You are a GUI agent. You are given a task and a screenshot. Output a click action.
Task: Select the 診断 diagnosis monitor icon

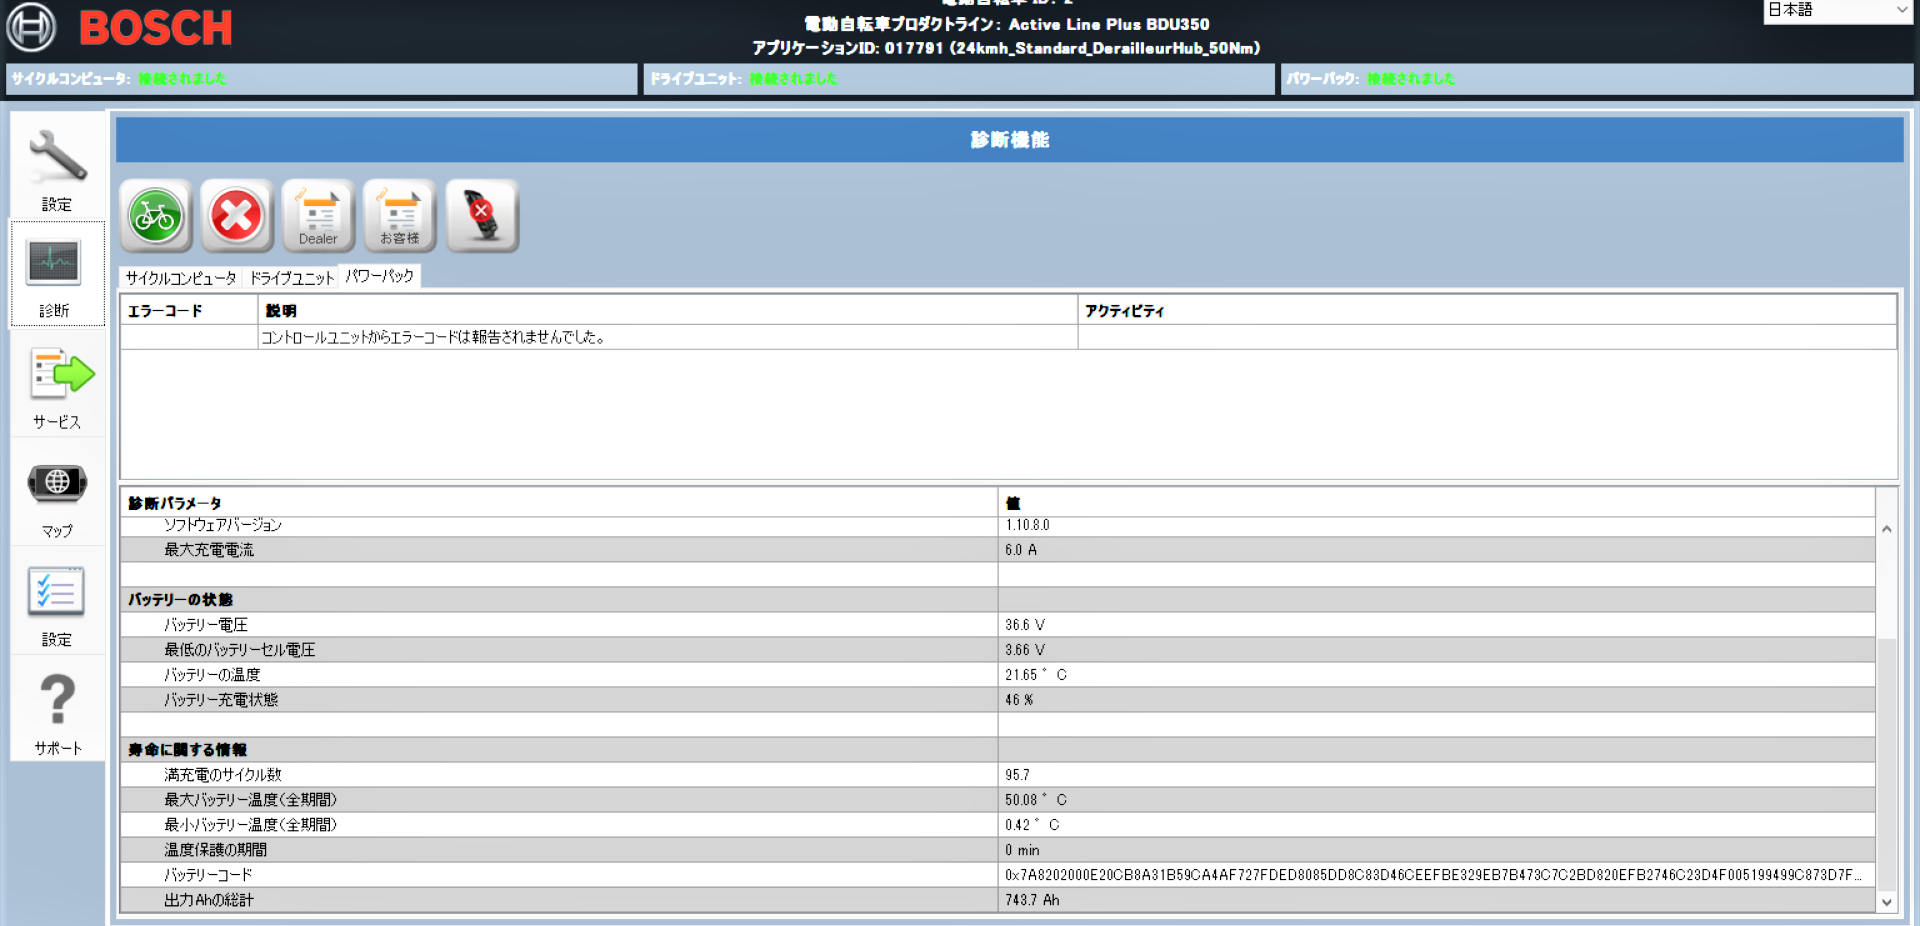tap(56, 275)
